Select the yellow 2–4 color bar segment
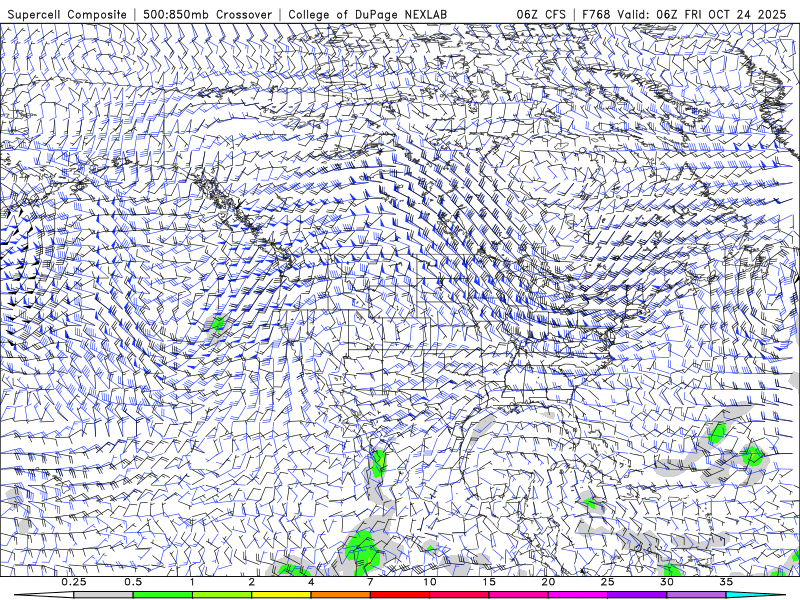The width and height of the screenshot is (800, 600). [281, 595]
